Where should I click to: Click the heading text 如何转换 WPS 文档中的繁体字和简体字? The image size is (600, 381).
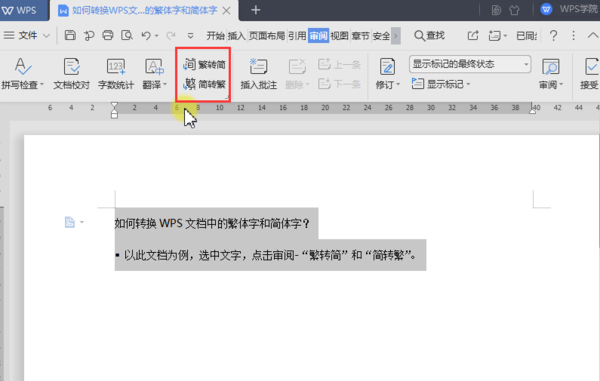click(213, 223)
